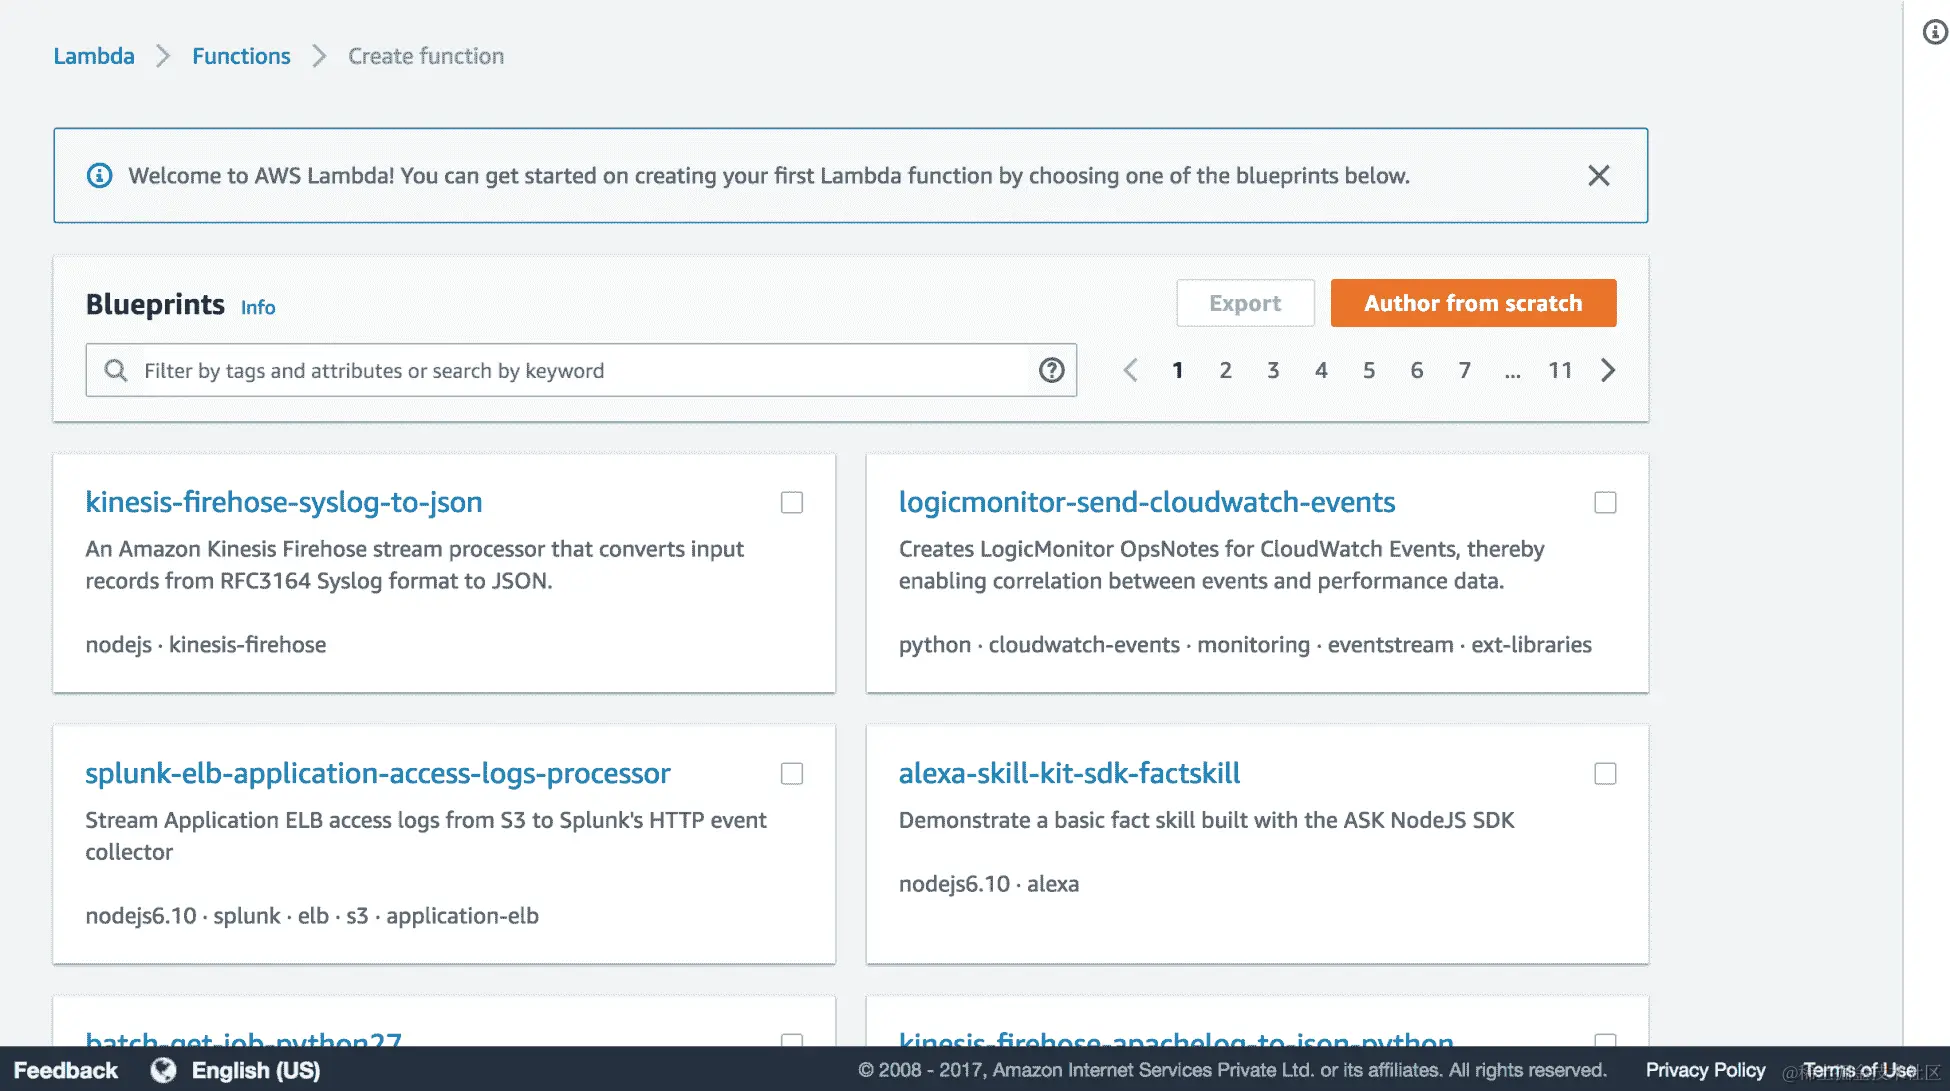Image resolution: width=1950 pixels, height=1091 pixels.
Task: Go to next blueprints page arrow
Action: click(1608, 371)
